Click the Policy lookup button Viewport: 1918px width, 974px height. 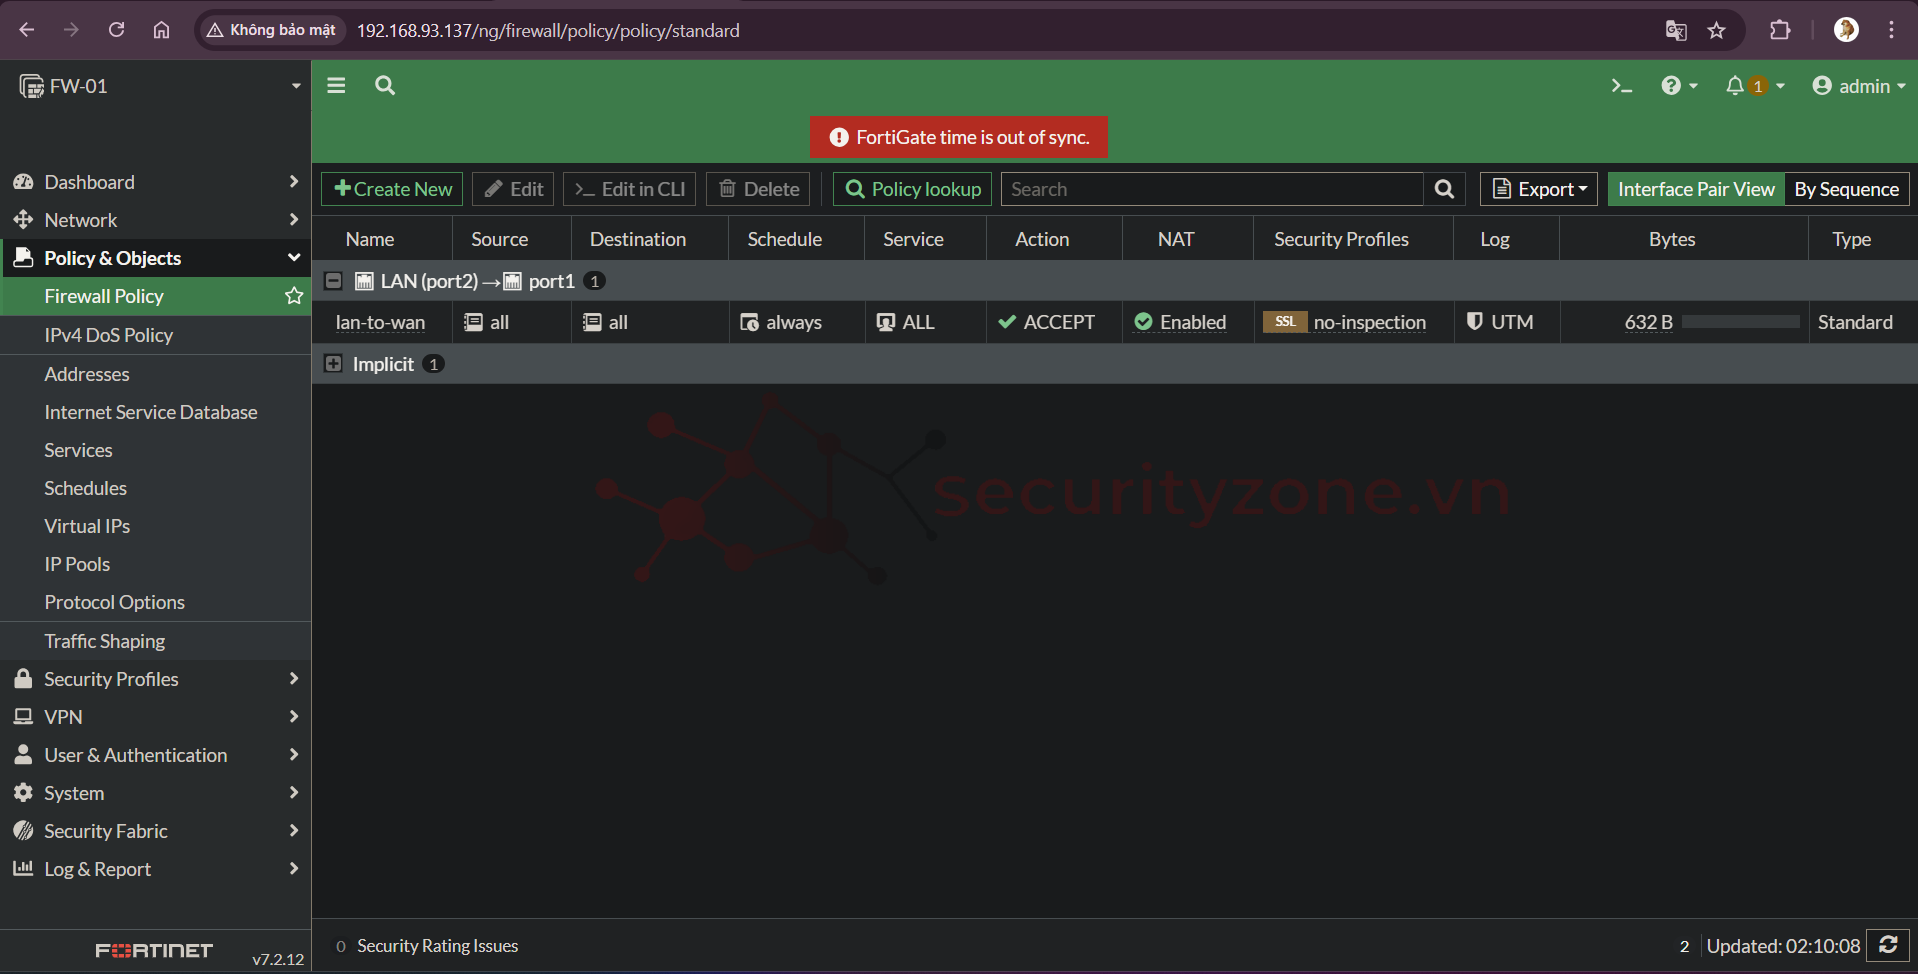912,189
